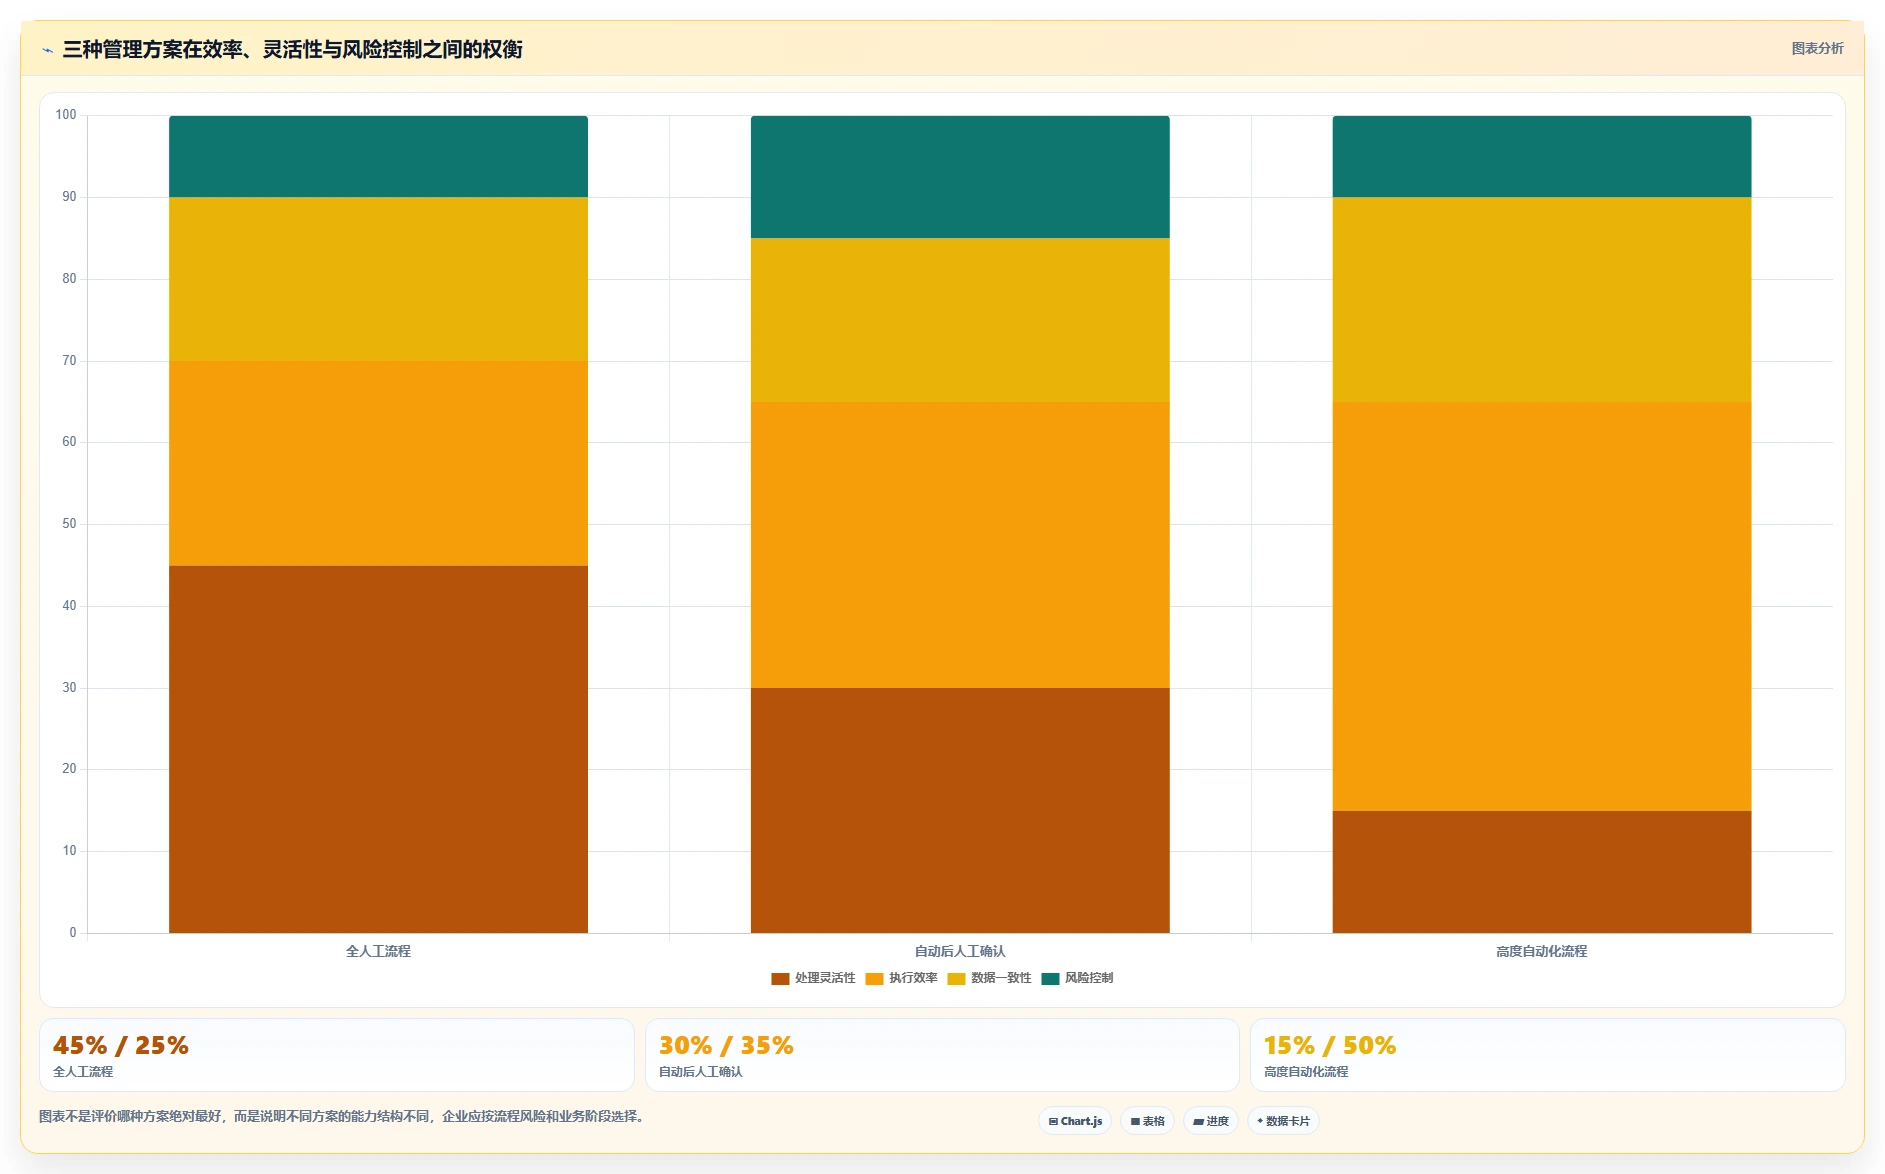Click 风险控制 segment of 全人工流程 bar
Screen dimensions: 1885x1174
point(378,156)
